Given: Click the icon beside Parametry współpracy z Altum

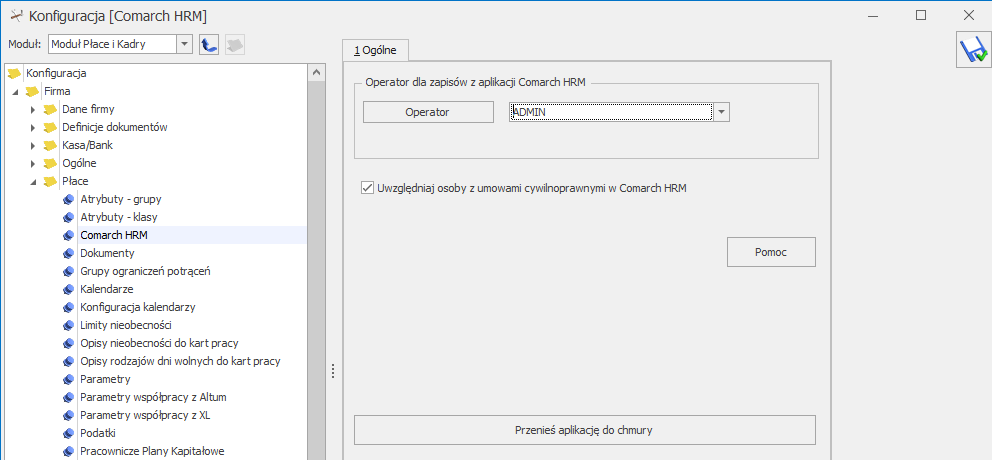Looking at the screenshot, I should click(x=68, y=397).
